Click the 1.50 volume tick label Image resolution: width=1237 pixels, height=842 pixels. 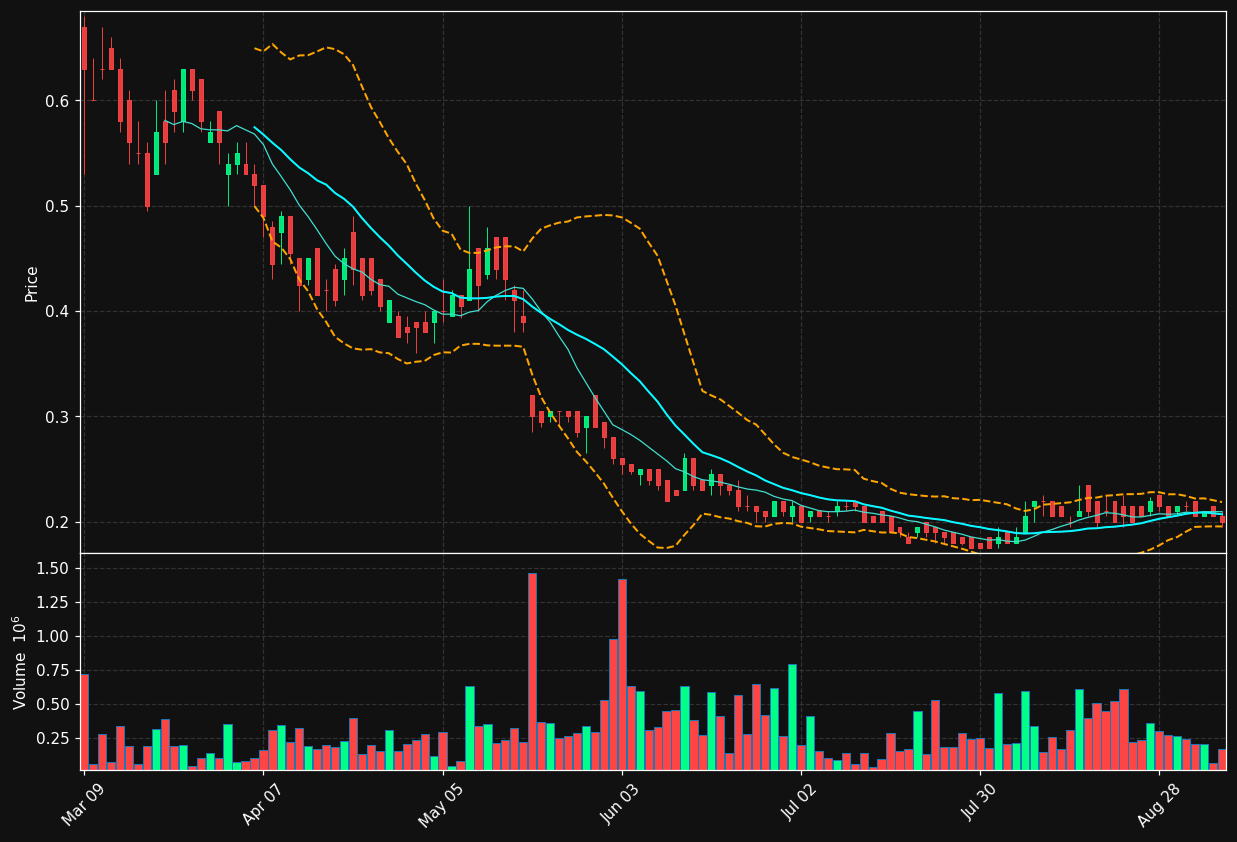tap(52, 568)
